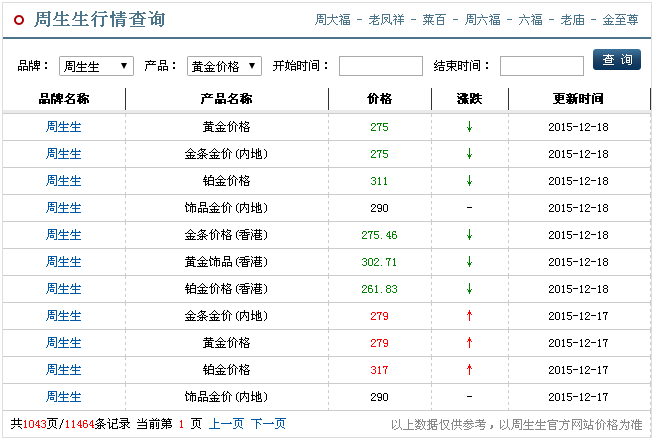Open the 菜百 link in header
Viewport: 658px width, 438px height.
tap(434, 20)
